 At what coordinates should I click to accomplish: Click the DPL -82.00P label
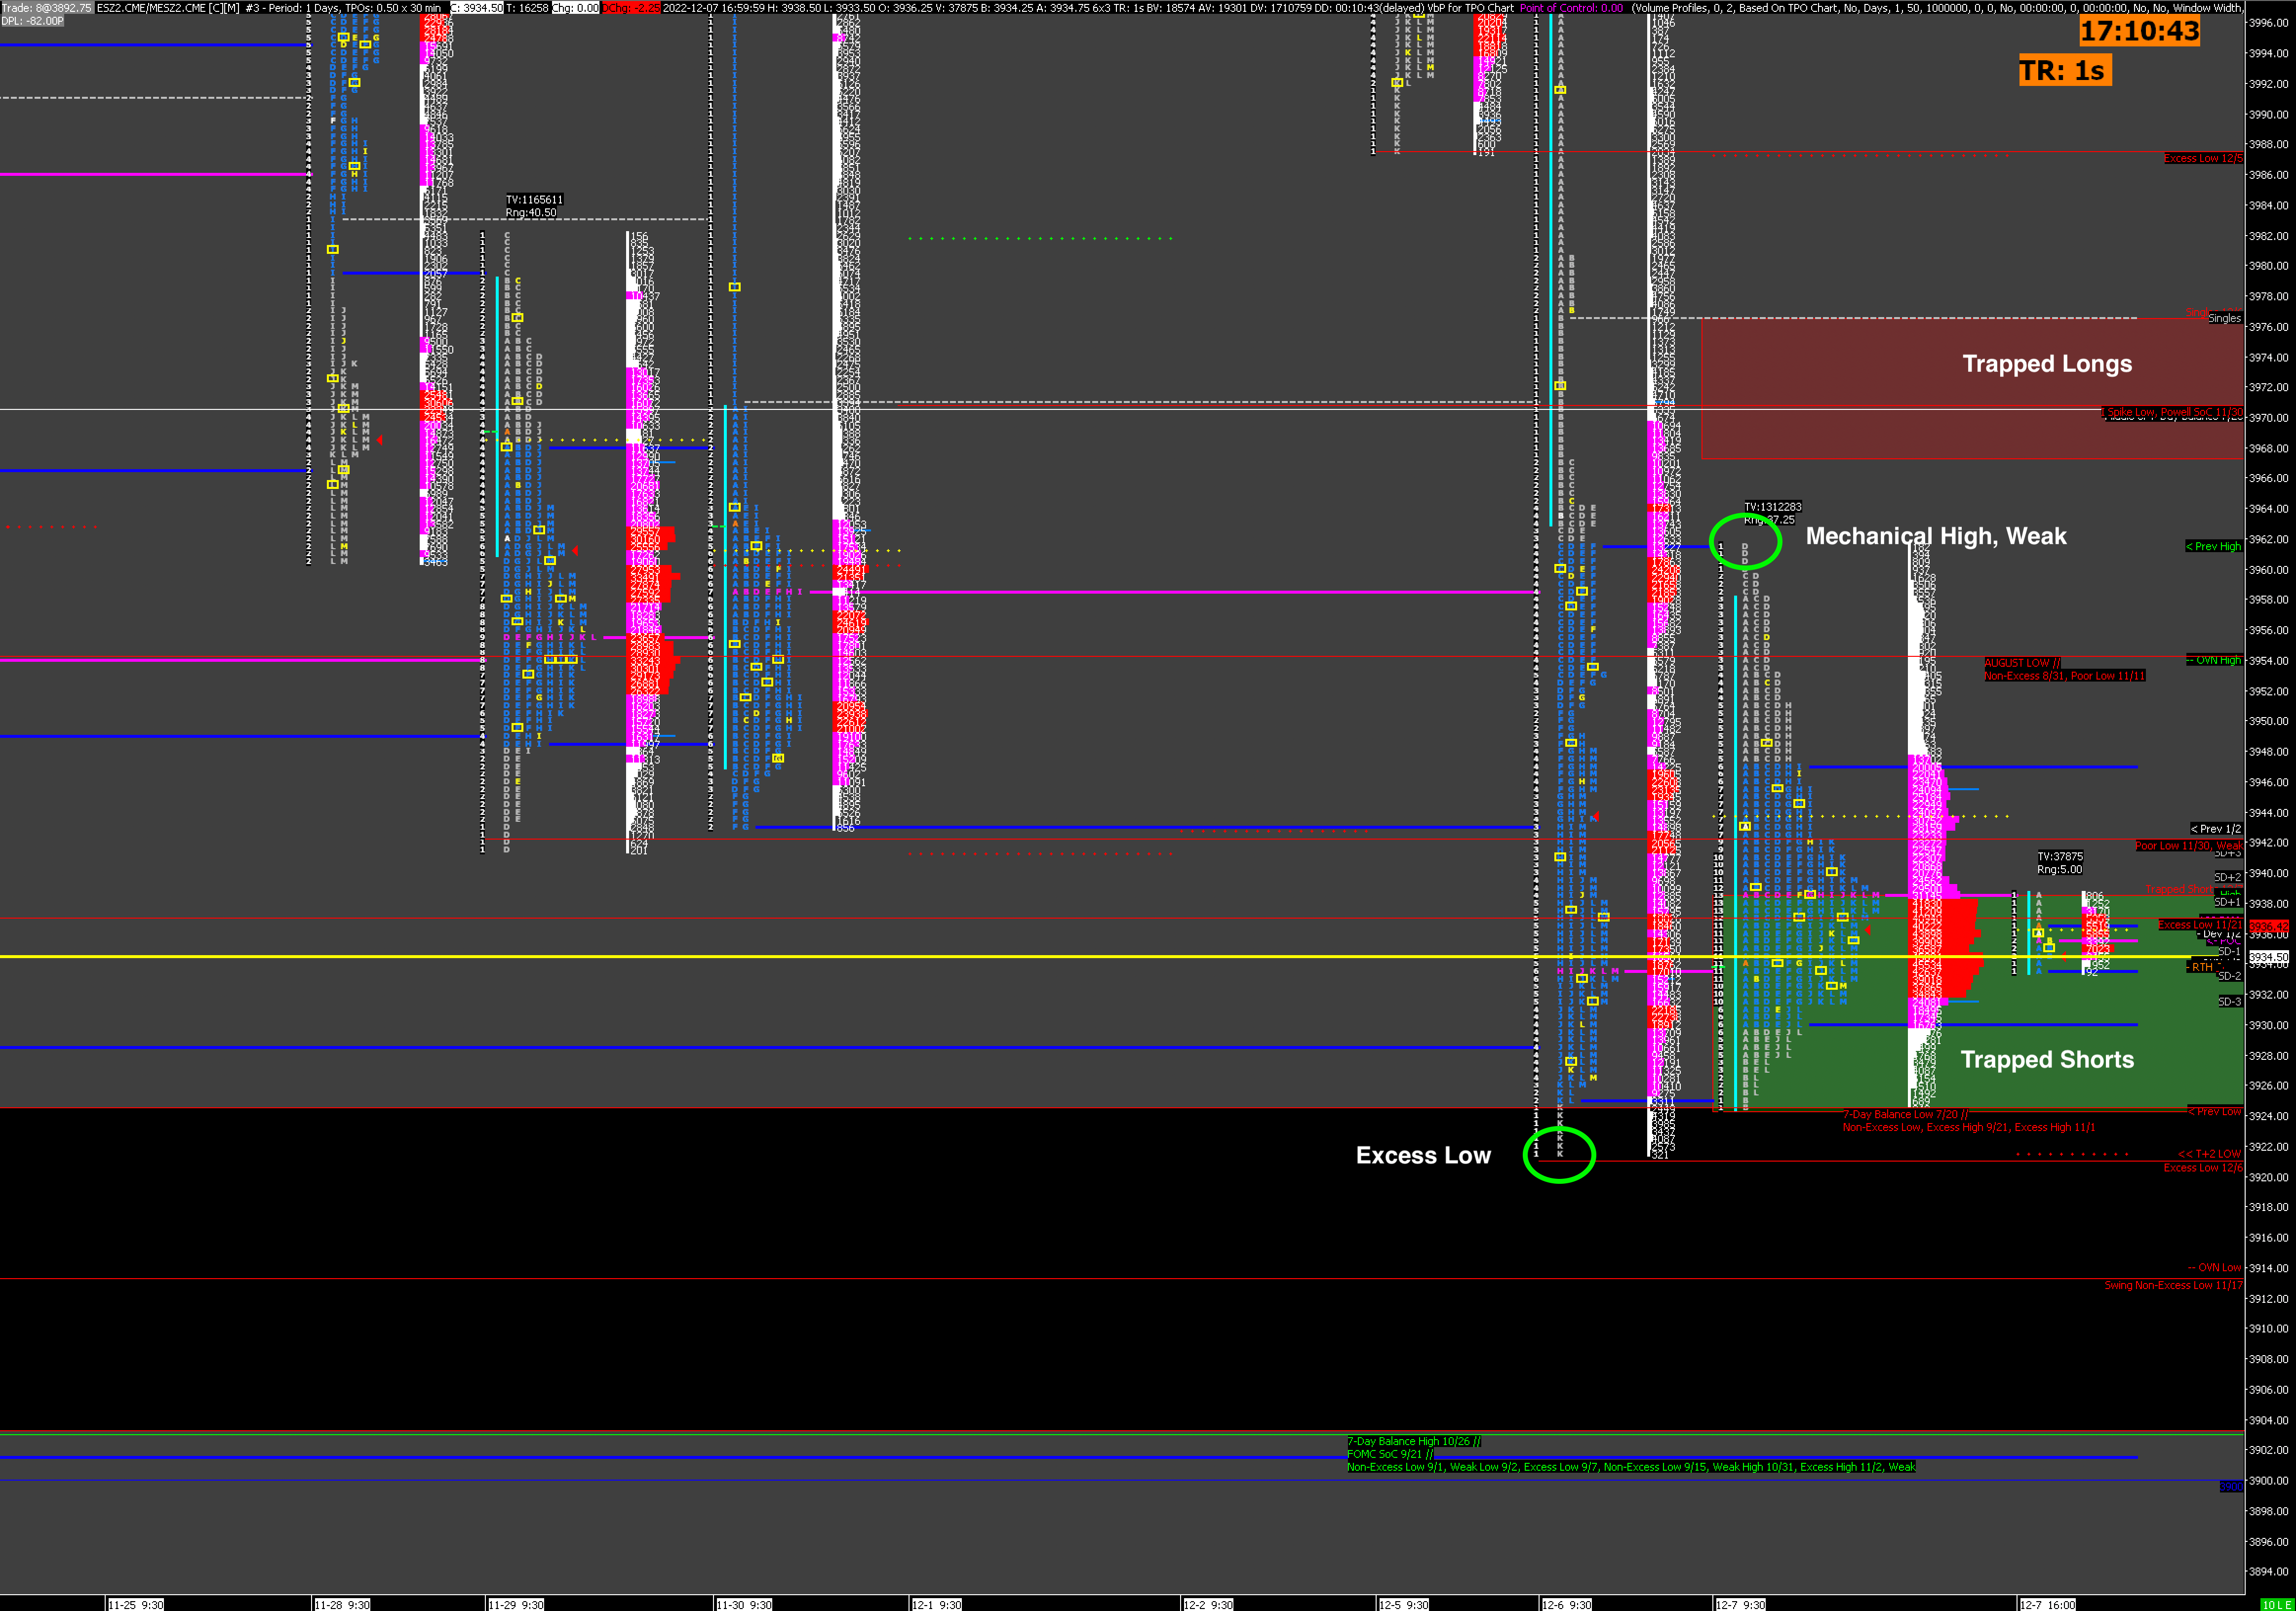(x=32, y=21)
